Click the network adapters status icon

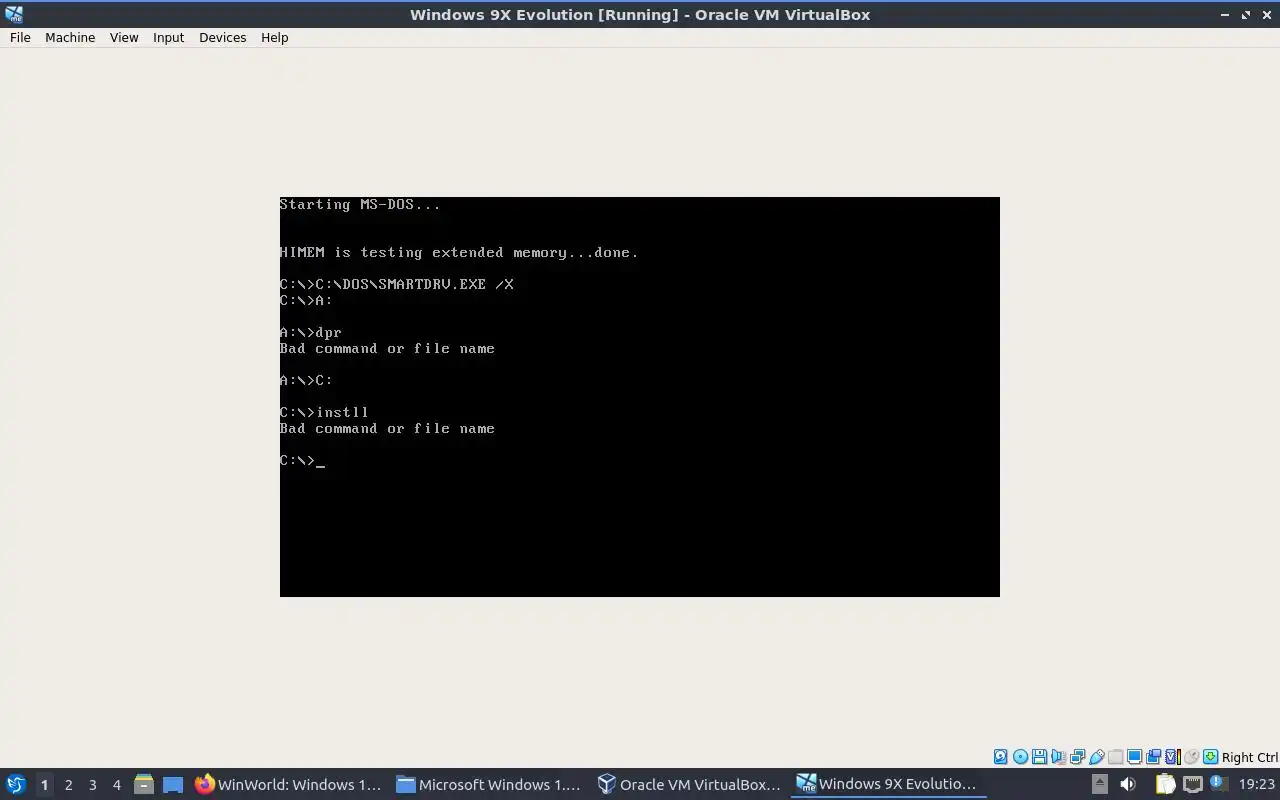[x=1077, y=757]
